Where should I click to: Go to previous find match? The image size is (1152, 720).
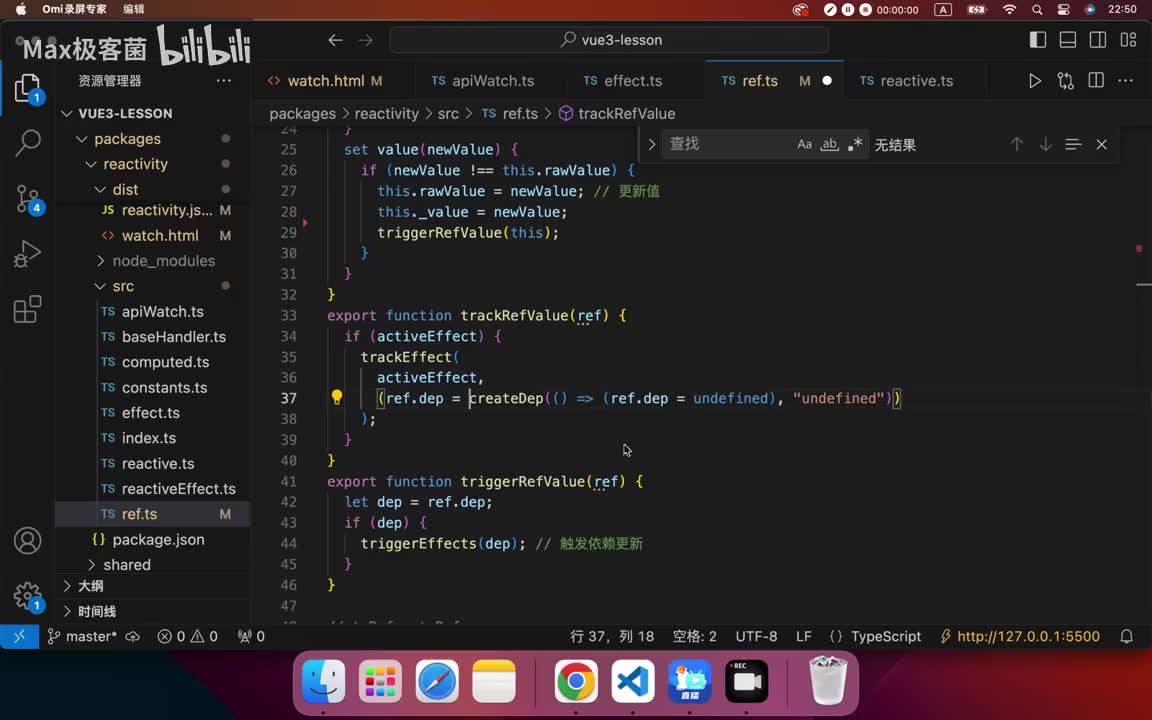point(1017,145)
